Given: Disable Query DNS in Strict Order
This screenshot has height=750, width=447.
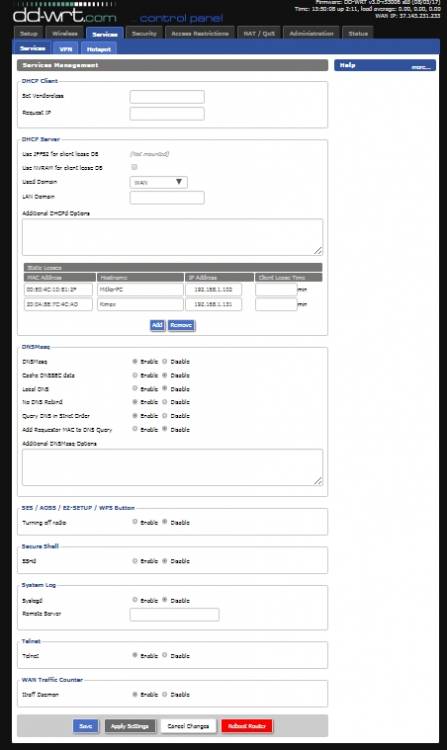Looking at the screenshot, I should pos(164,416).
